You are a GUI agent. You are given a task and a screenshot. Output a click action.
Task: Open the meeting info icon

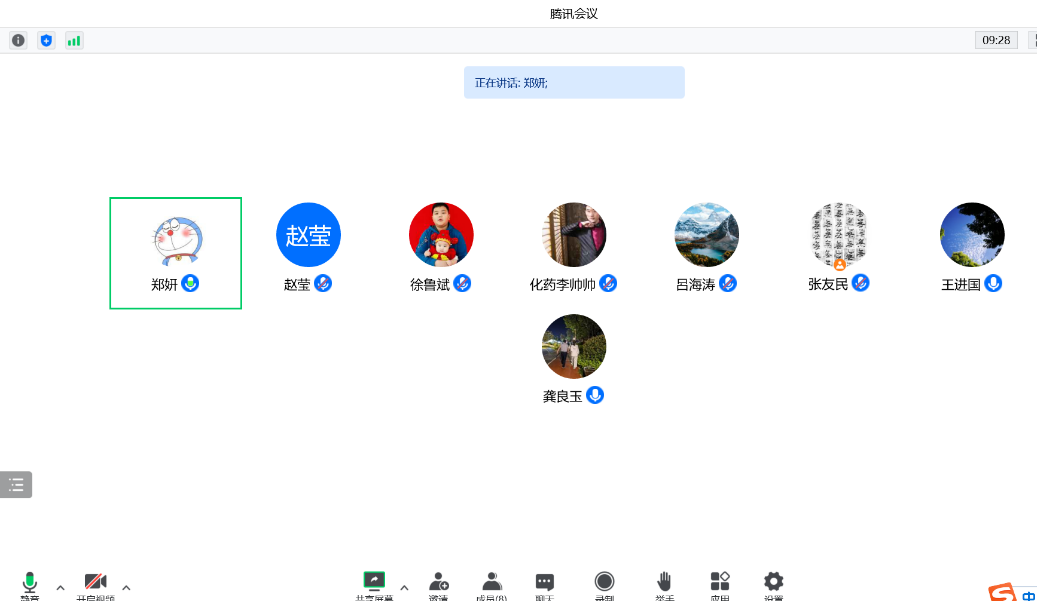coord(18,40)
